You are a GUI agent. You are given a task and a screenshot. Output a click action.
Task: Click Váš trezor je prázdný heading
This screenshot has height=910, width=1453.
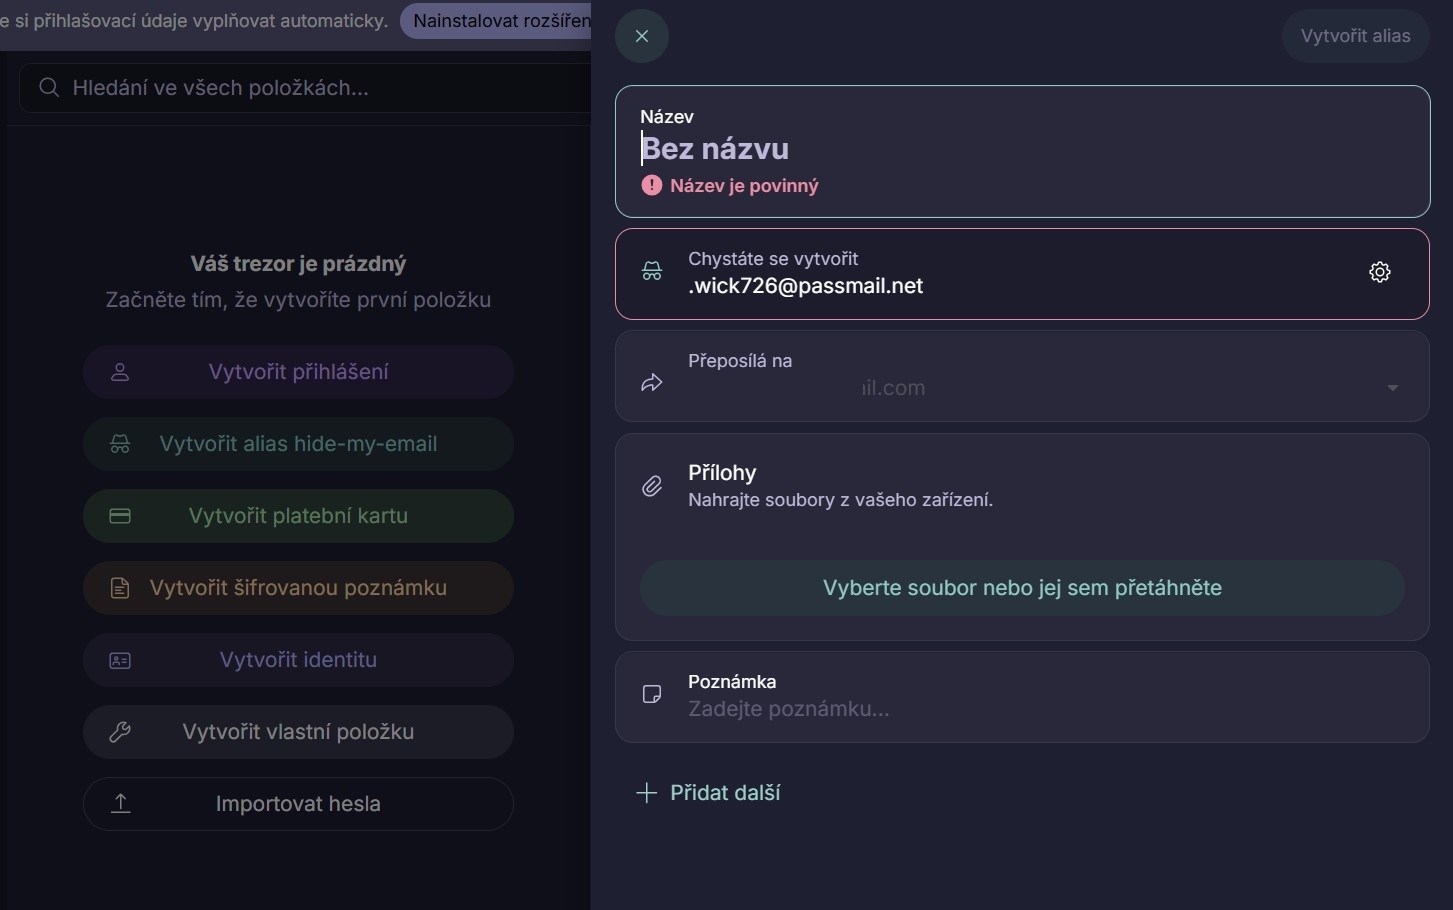298,264
